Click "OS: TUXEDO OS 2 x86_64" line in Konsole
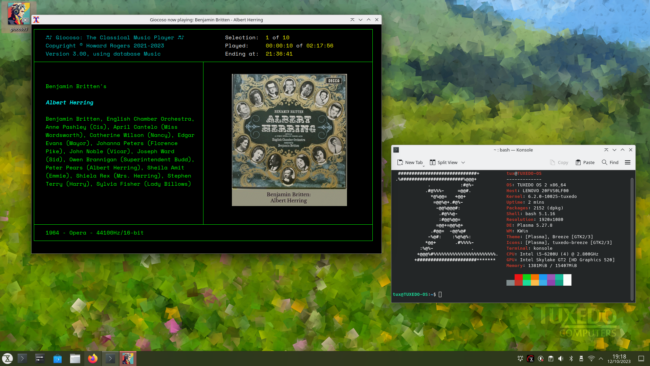650x366 pixels. 536,185
